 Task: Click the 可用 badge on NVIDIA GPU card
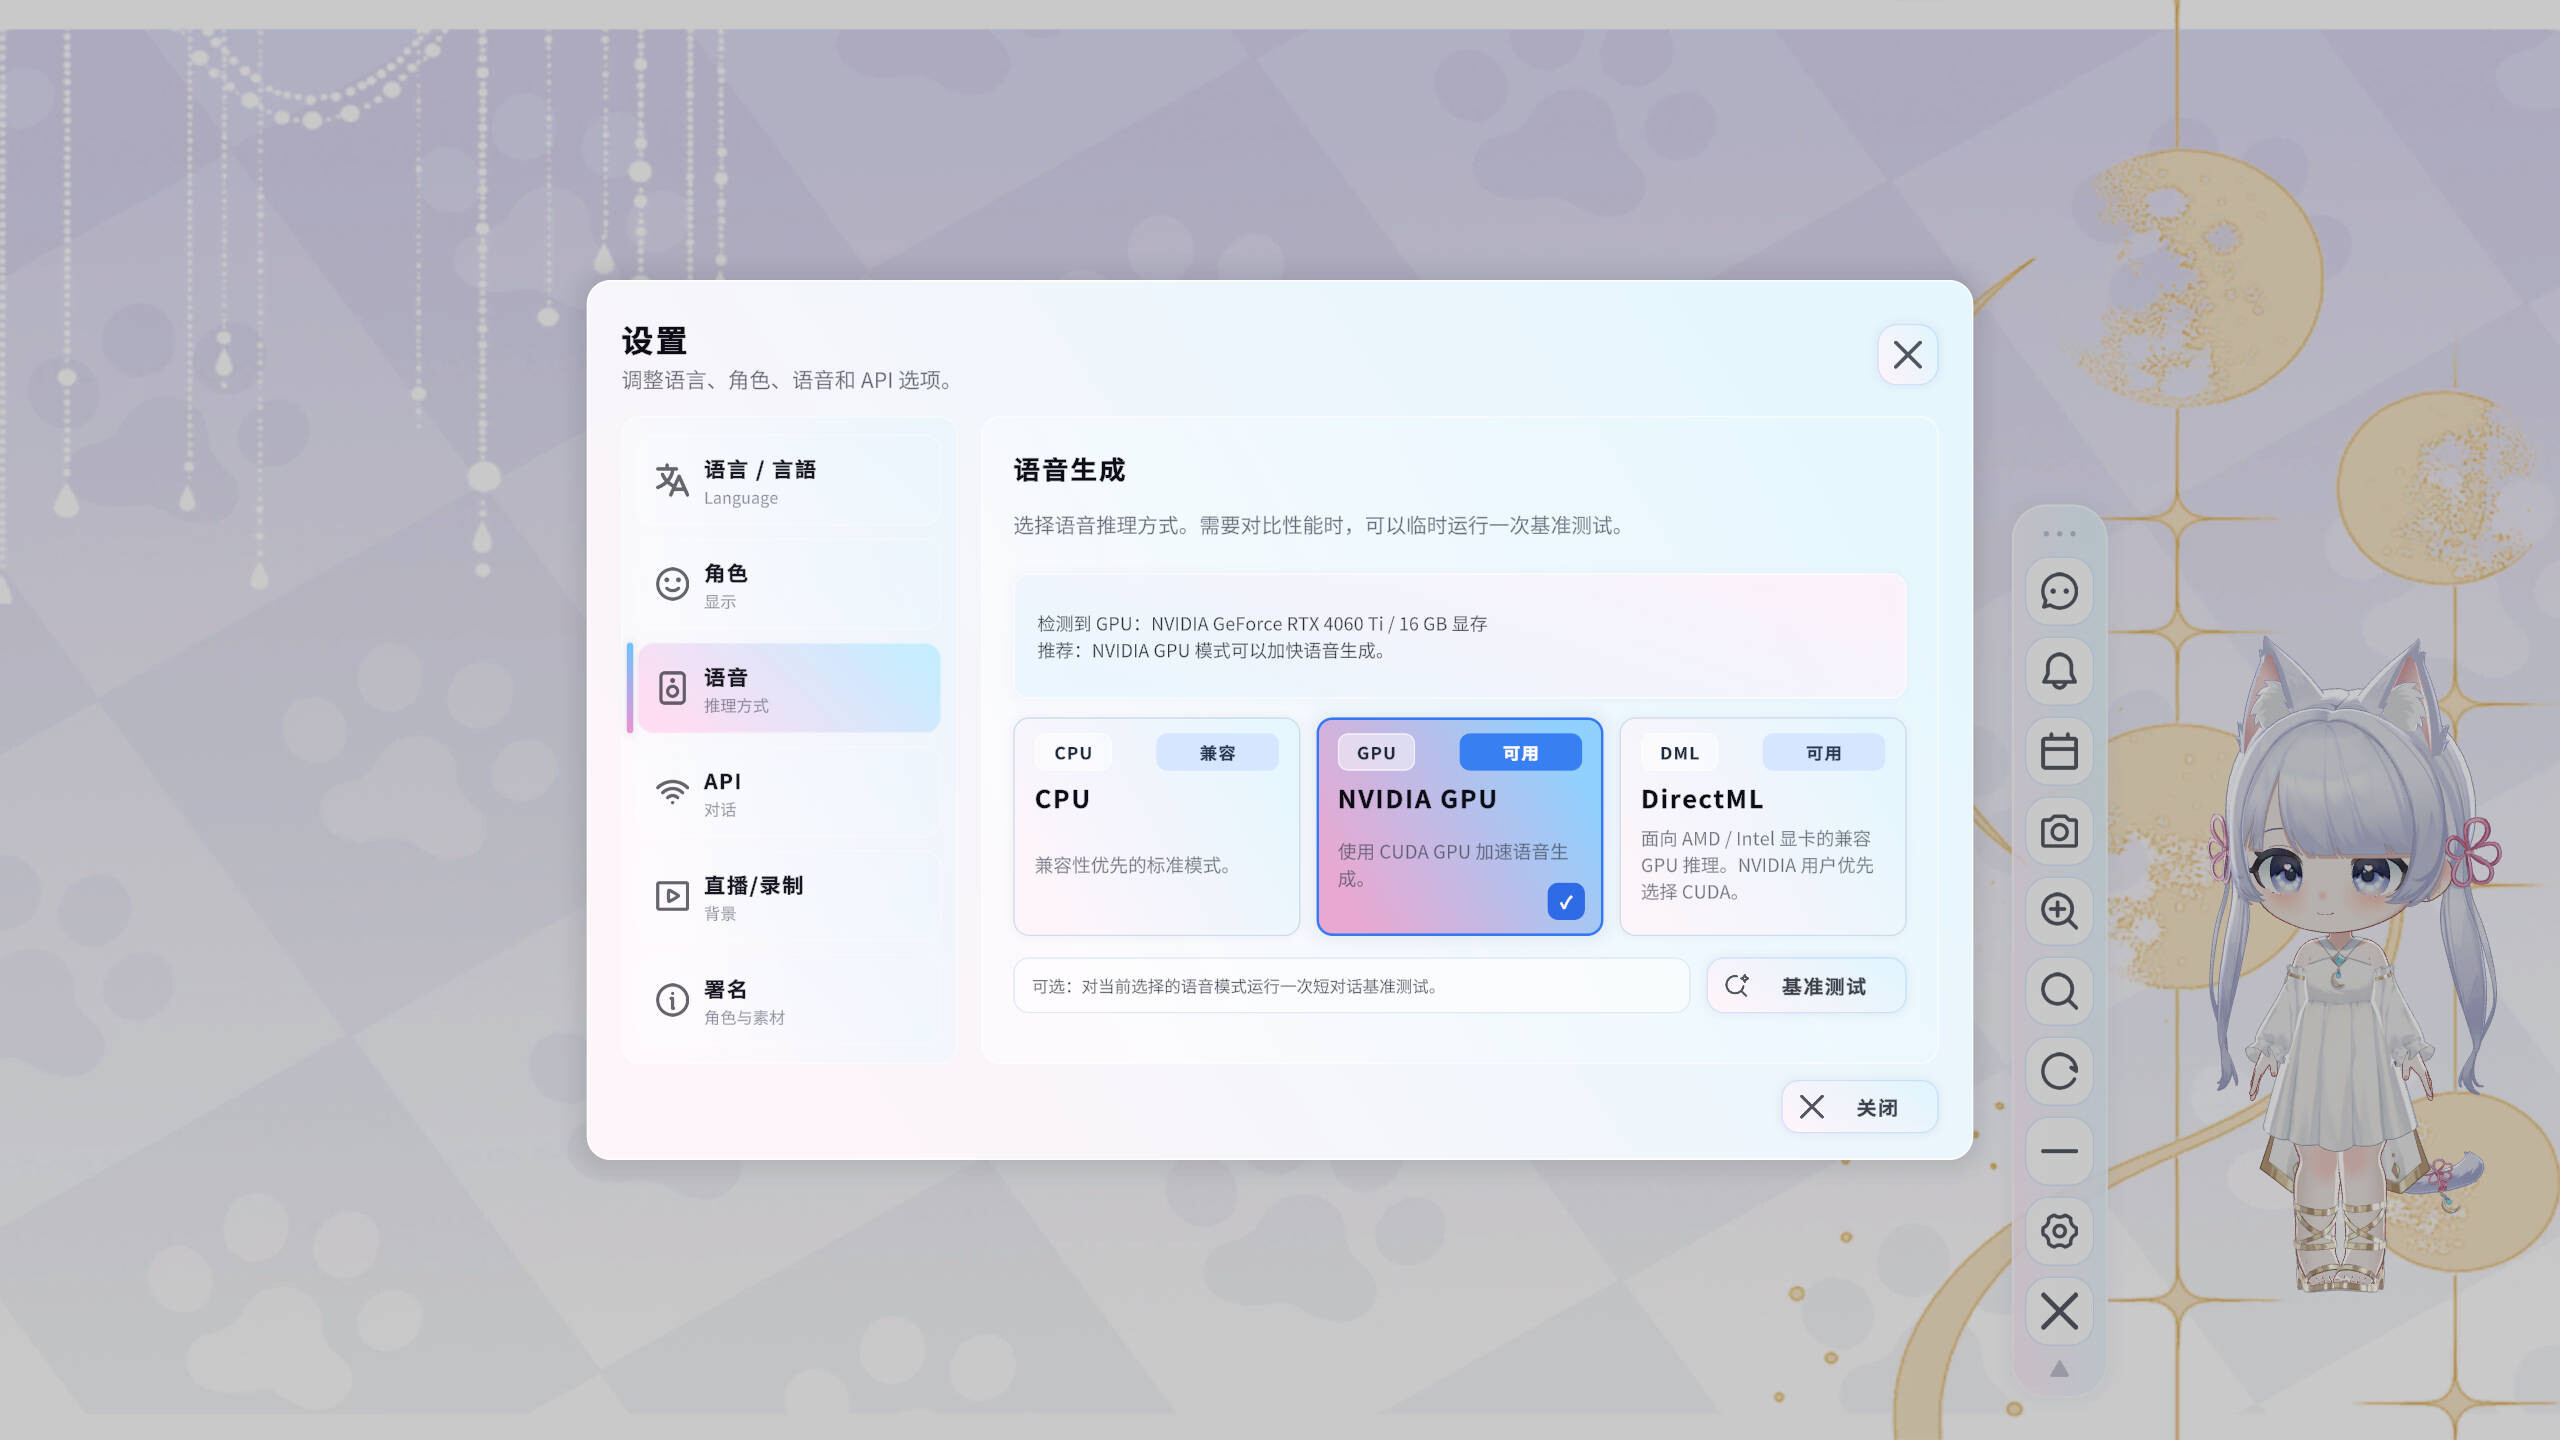tap(1520, 753)
